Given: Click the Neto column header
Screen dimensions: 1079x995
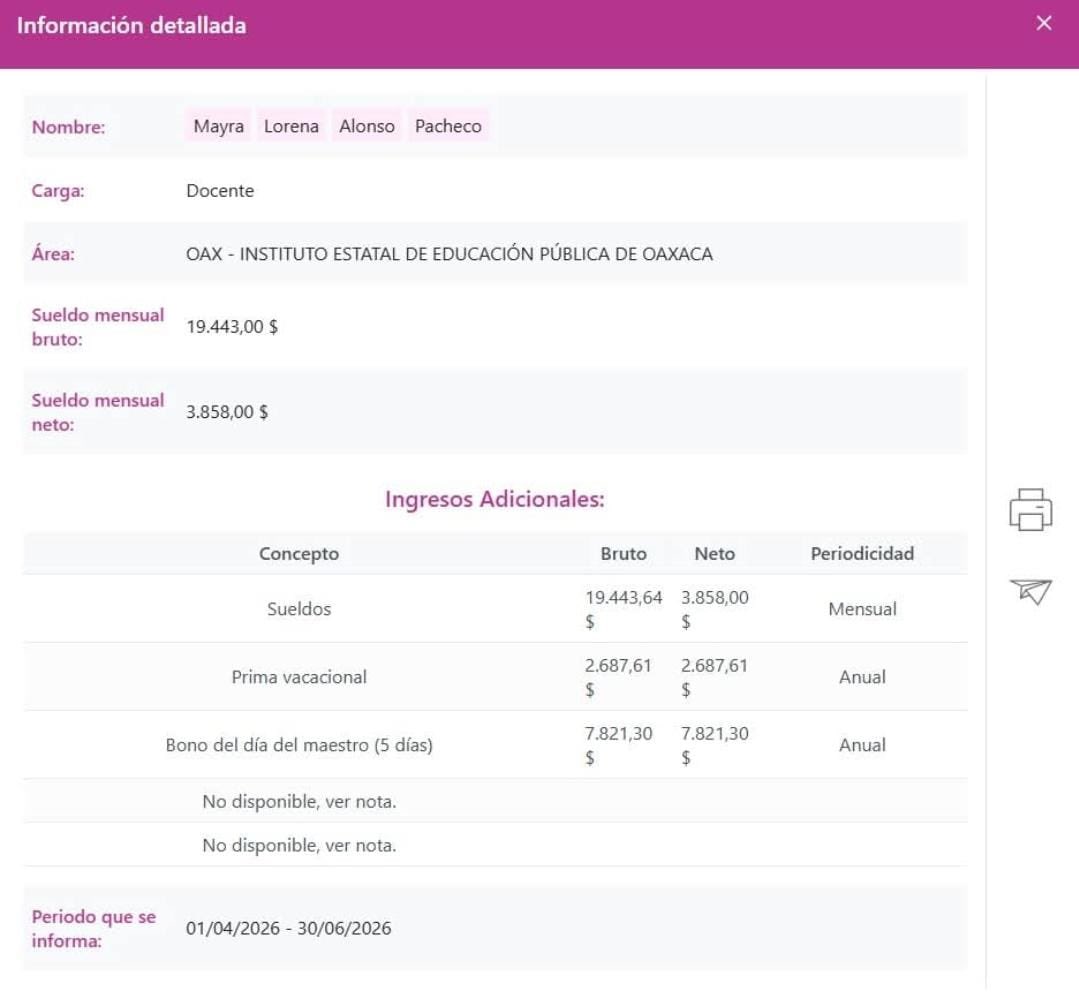Looking at the screenshot, I should [714, 553].
